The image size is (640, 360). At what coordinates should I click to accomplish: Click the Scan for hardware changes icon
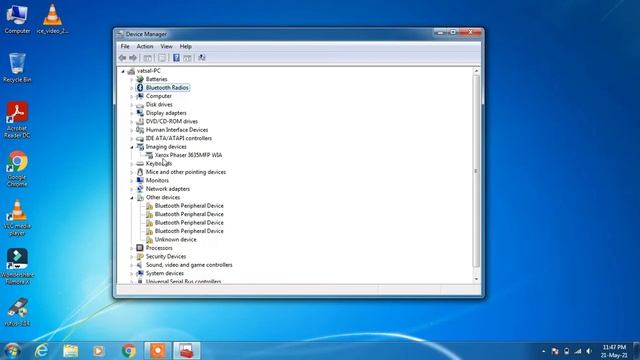pyautogui.click(x=202, y=58)
